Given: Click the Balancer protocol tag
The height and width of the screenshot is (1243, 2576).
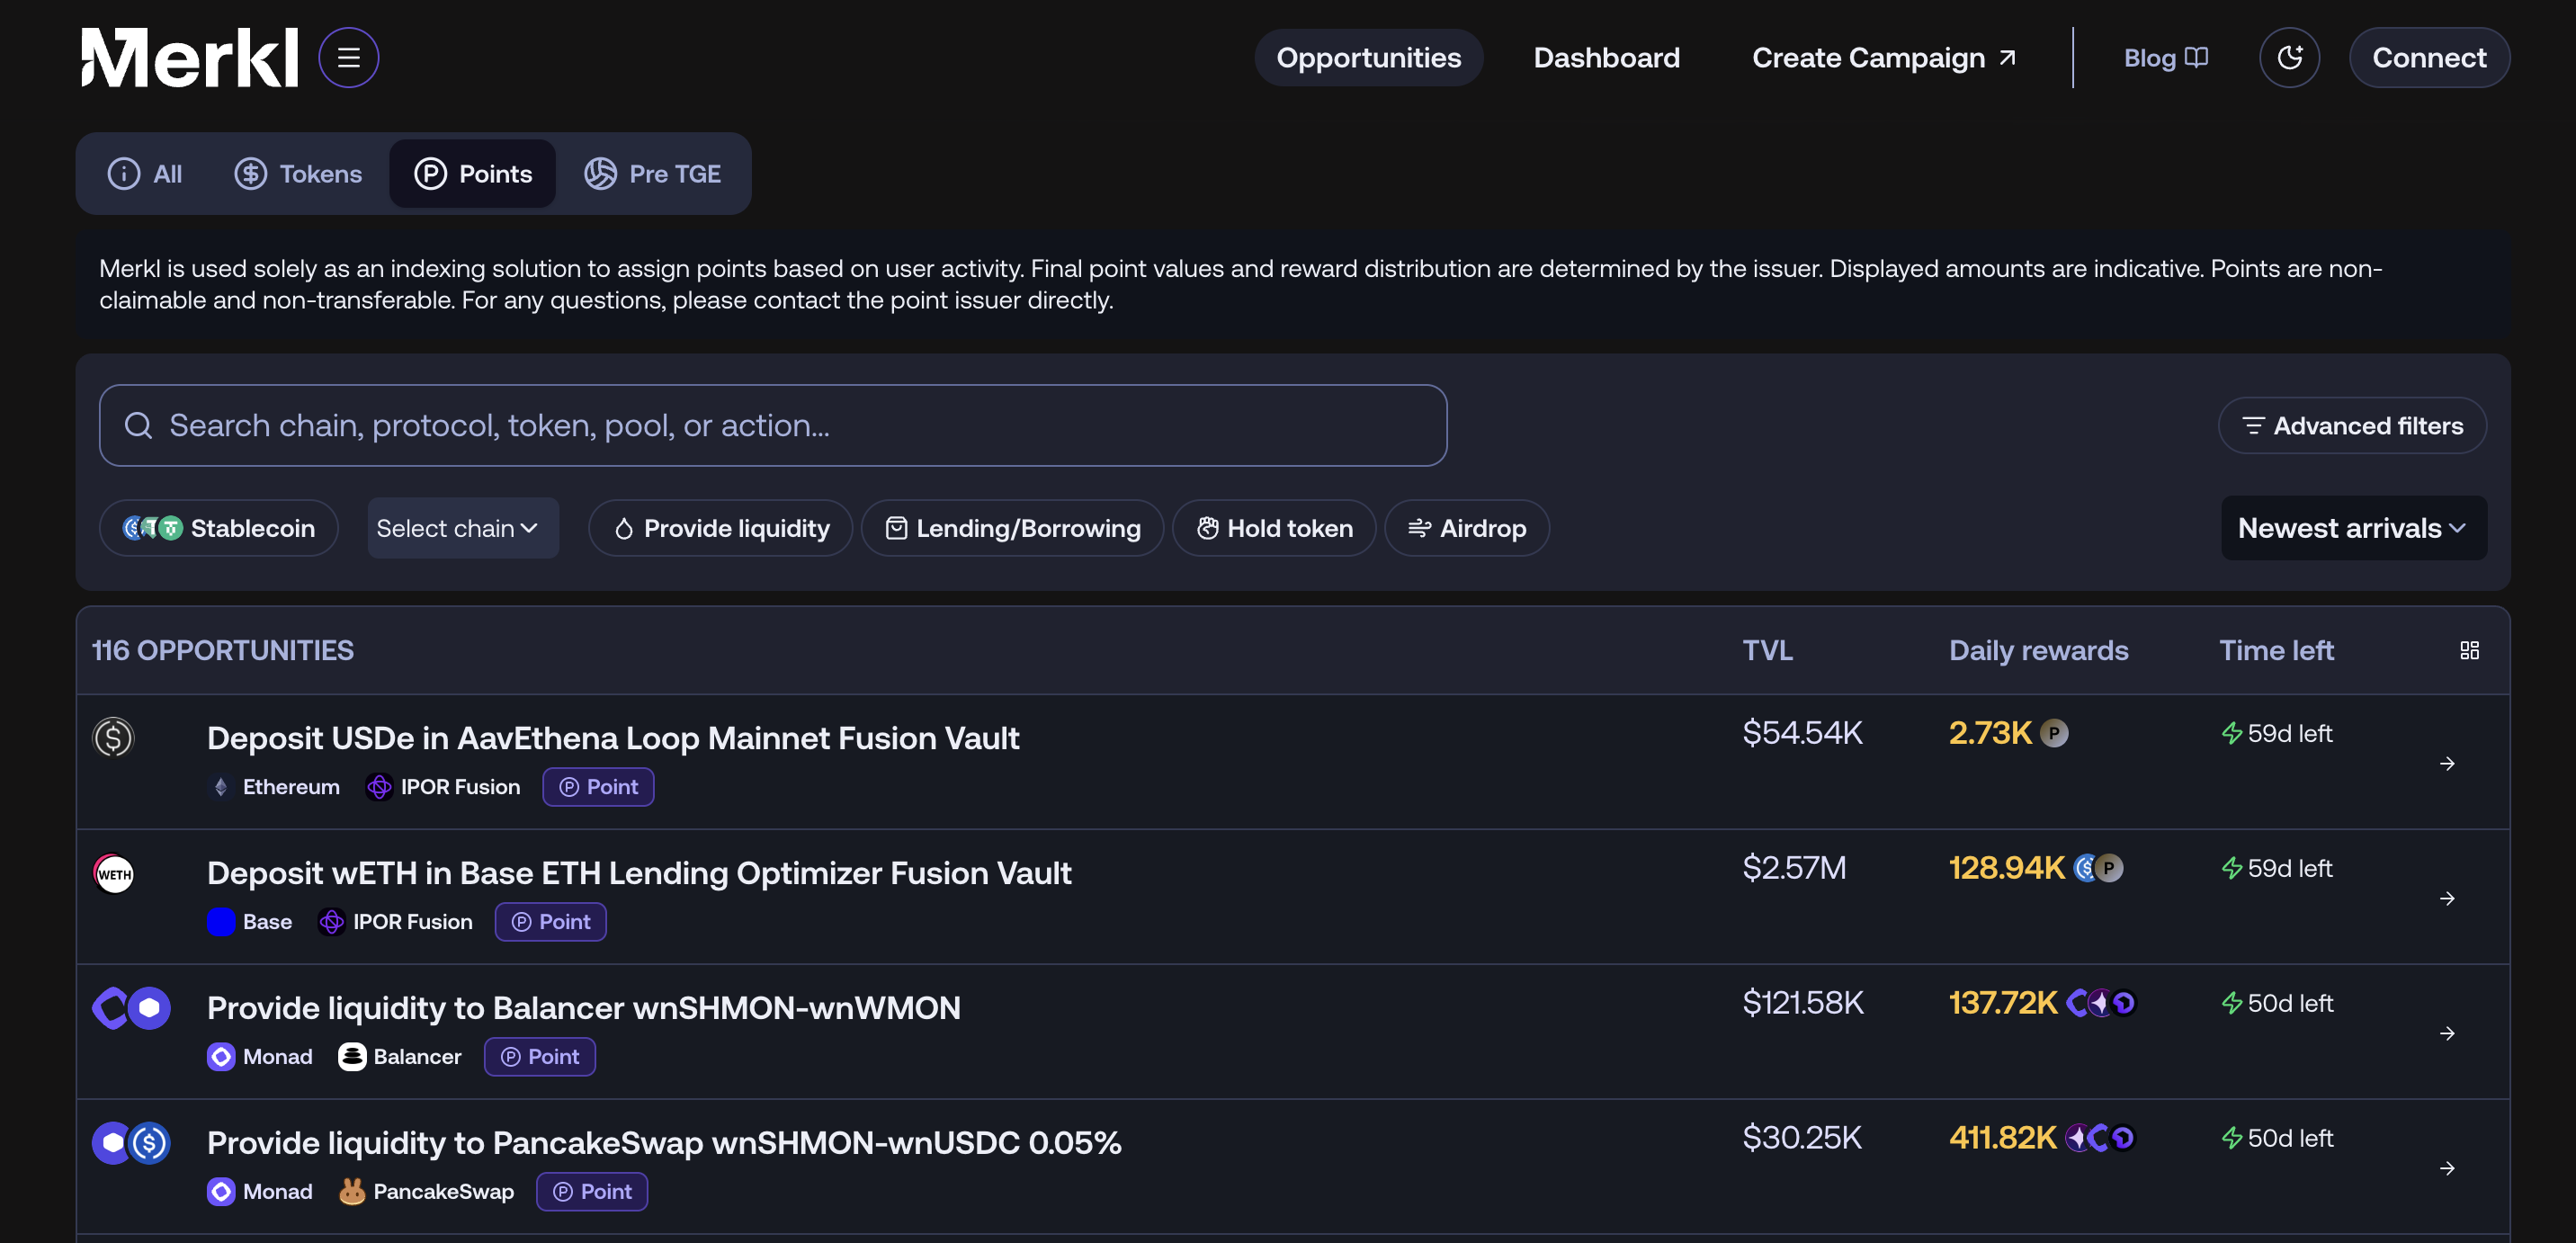Looking at the screenshot, I should 400,1057.
